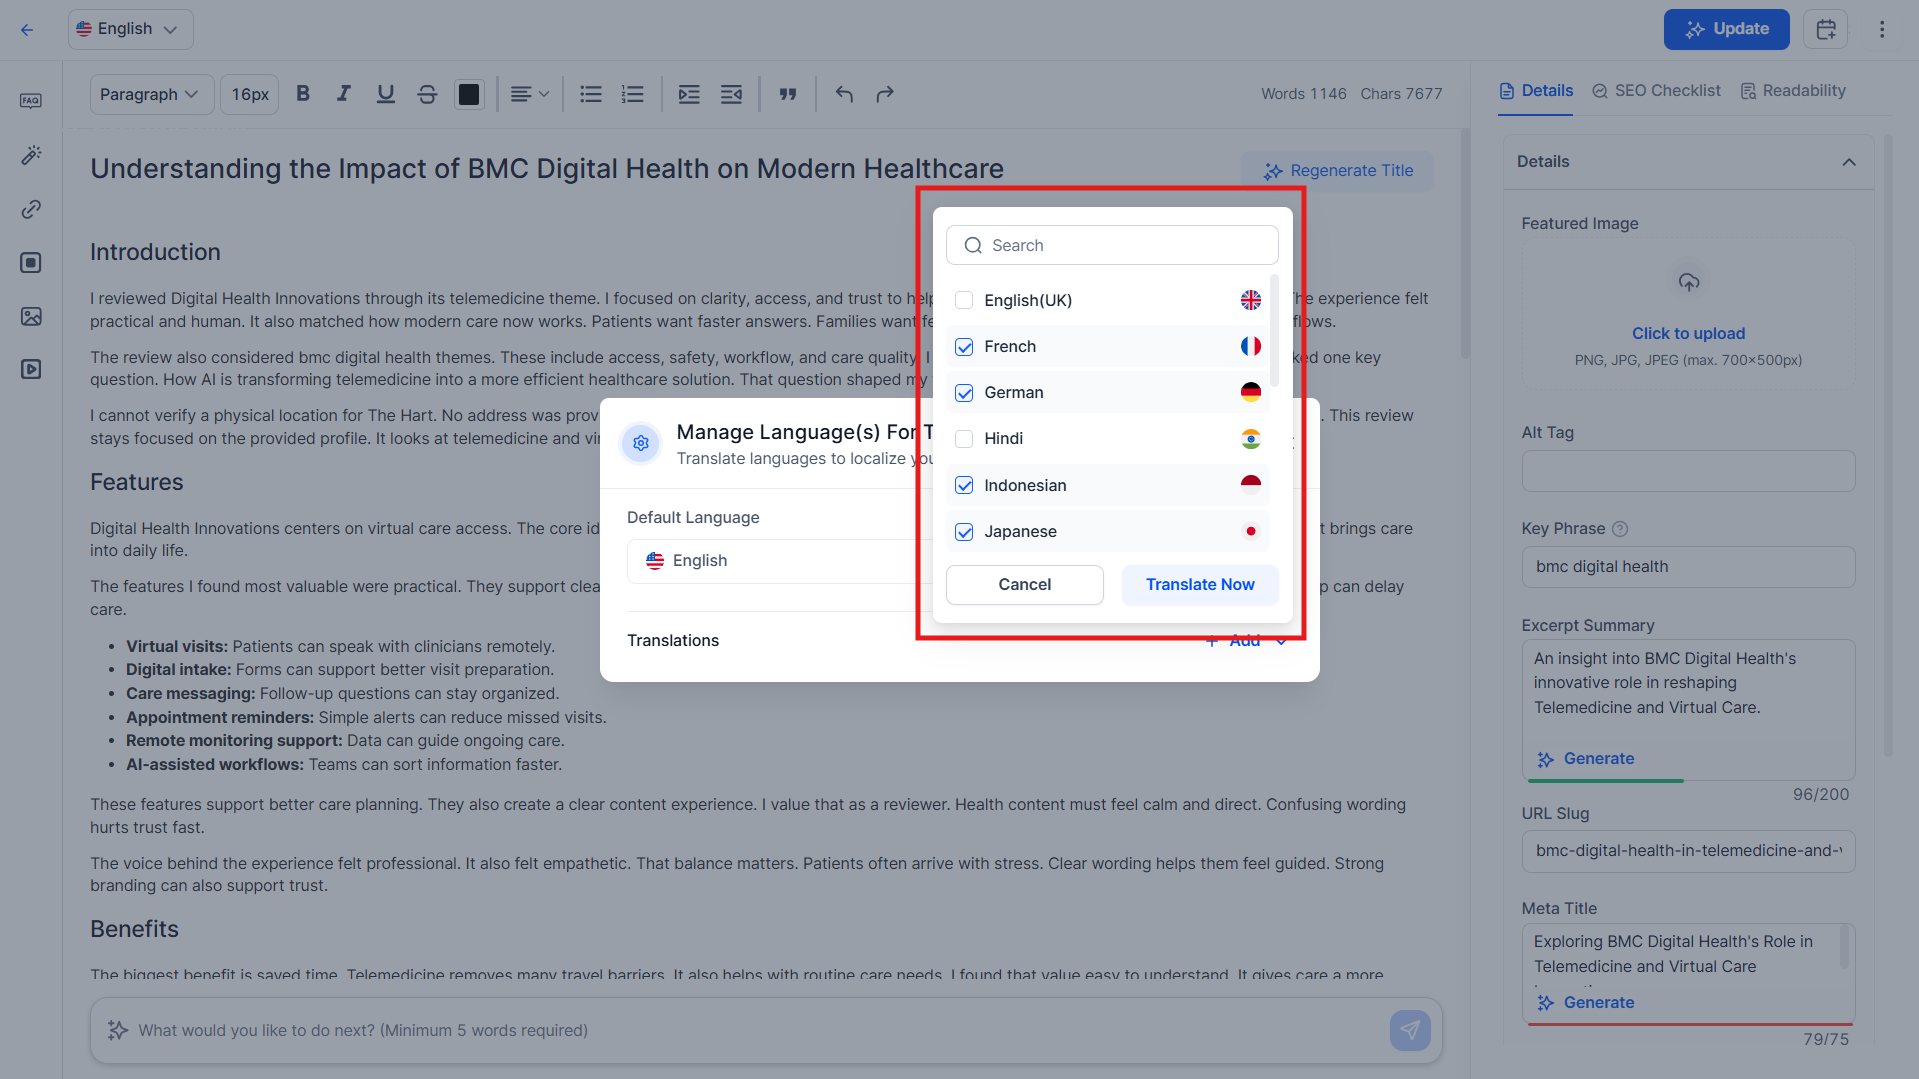
Task: Click the article title heading
Action: [547, 169]
